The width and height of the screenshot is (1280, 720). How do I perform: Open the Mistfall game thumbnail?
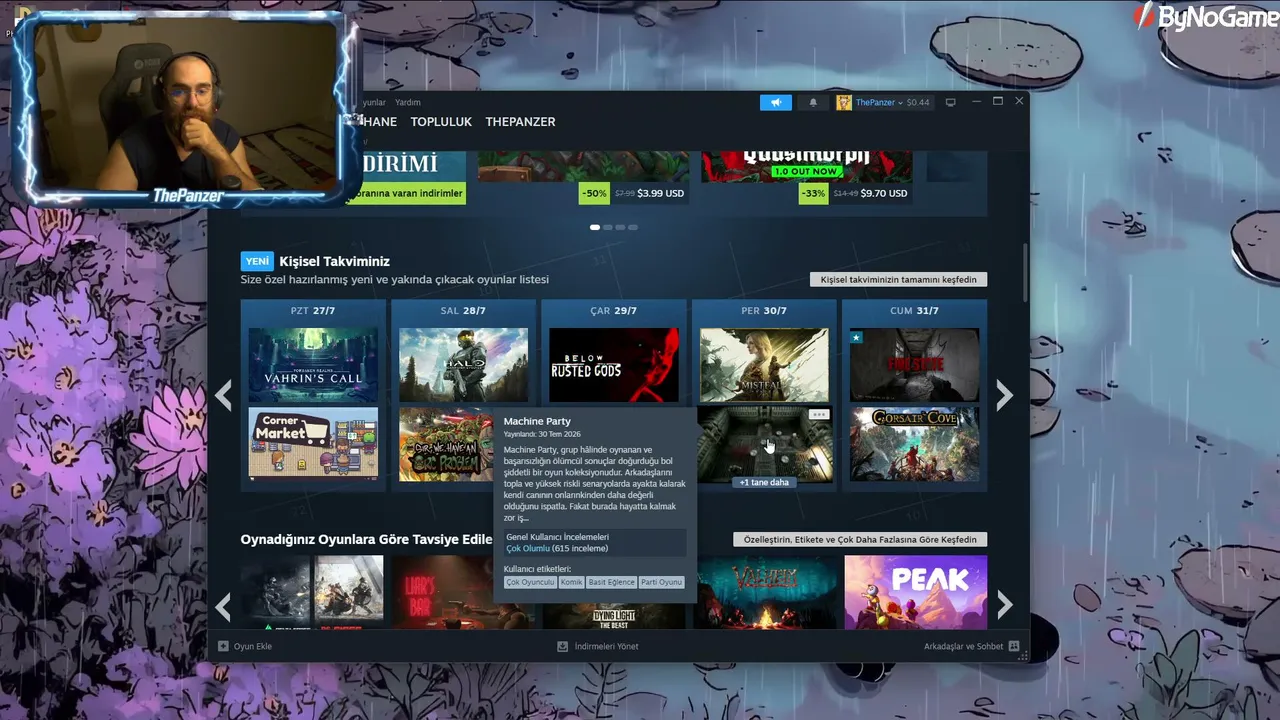tap(764, 365)
